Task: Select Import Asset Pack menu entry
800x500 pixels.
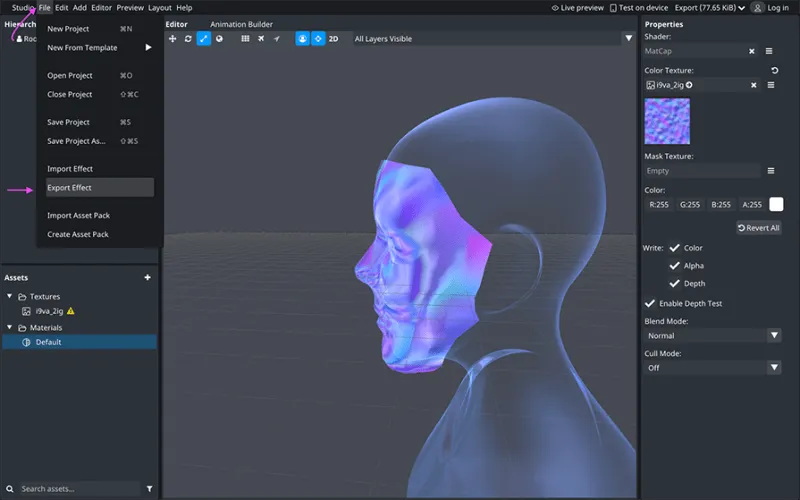Action: click(78, 215)
